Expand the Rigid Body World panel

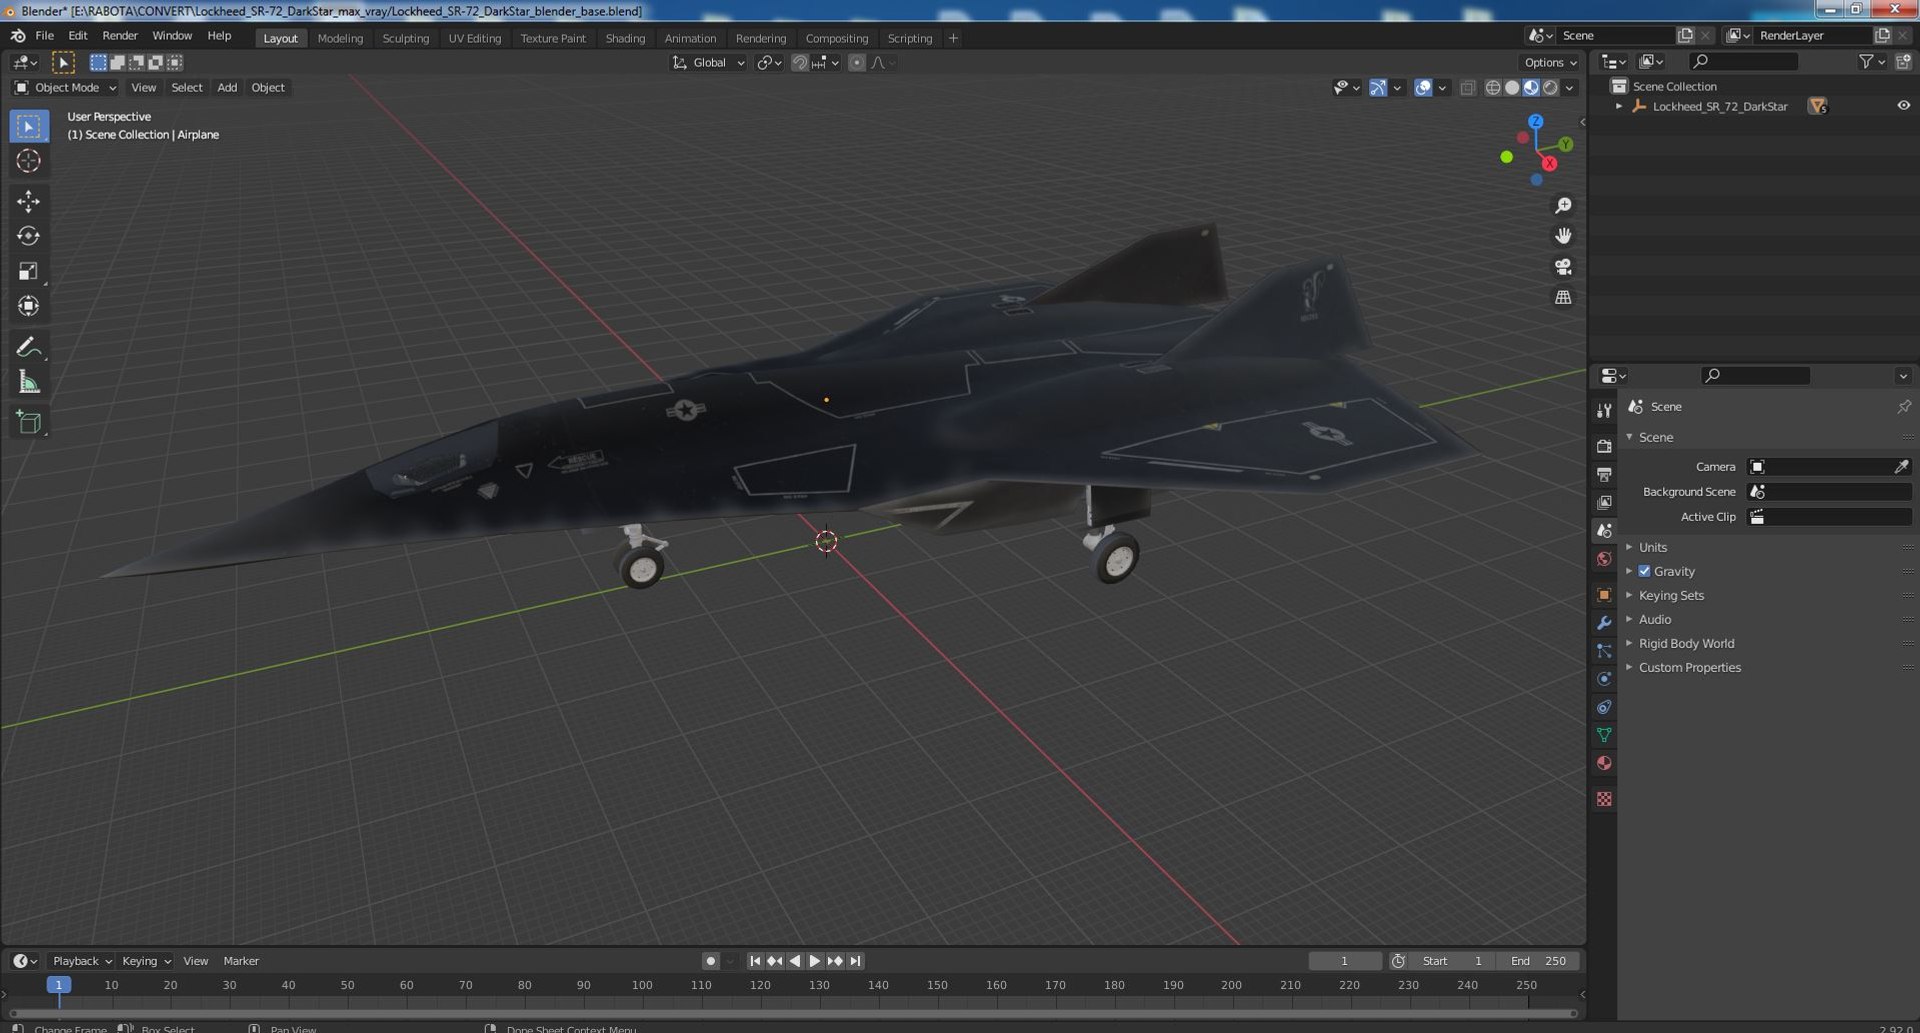pyautogui.click(x=1686, y=643)
